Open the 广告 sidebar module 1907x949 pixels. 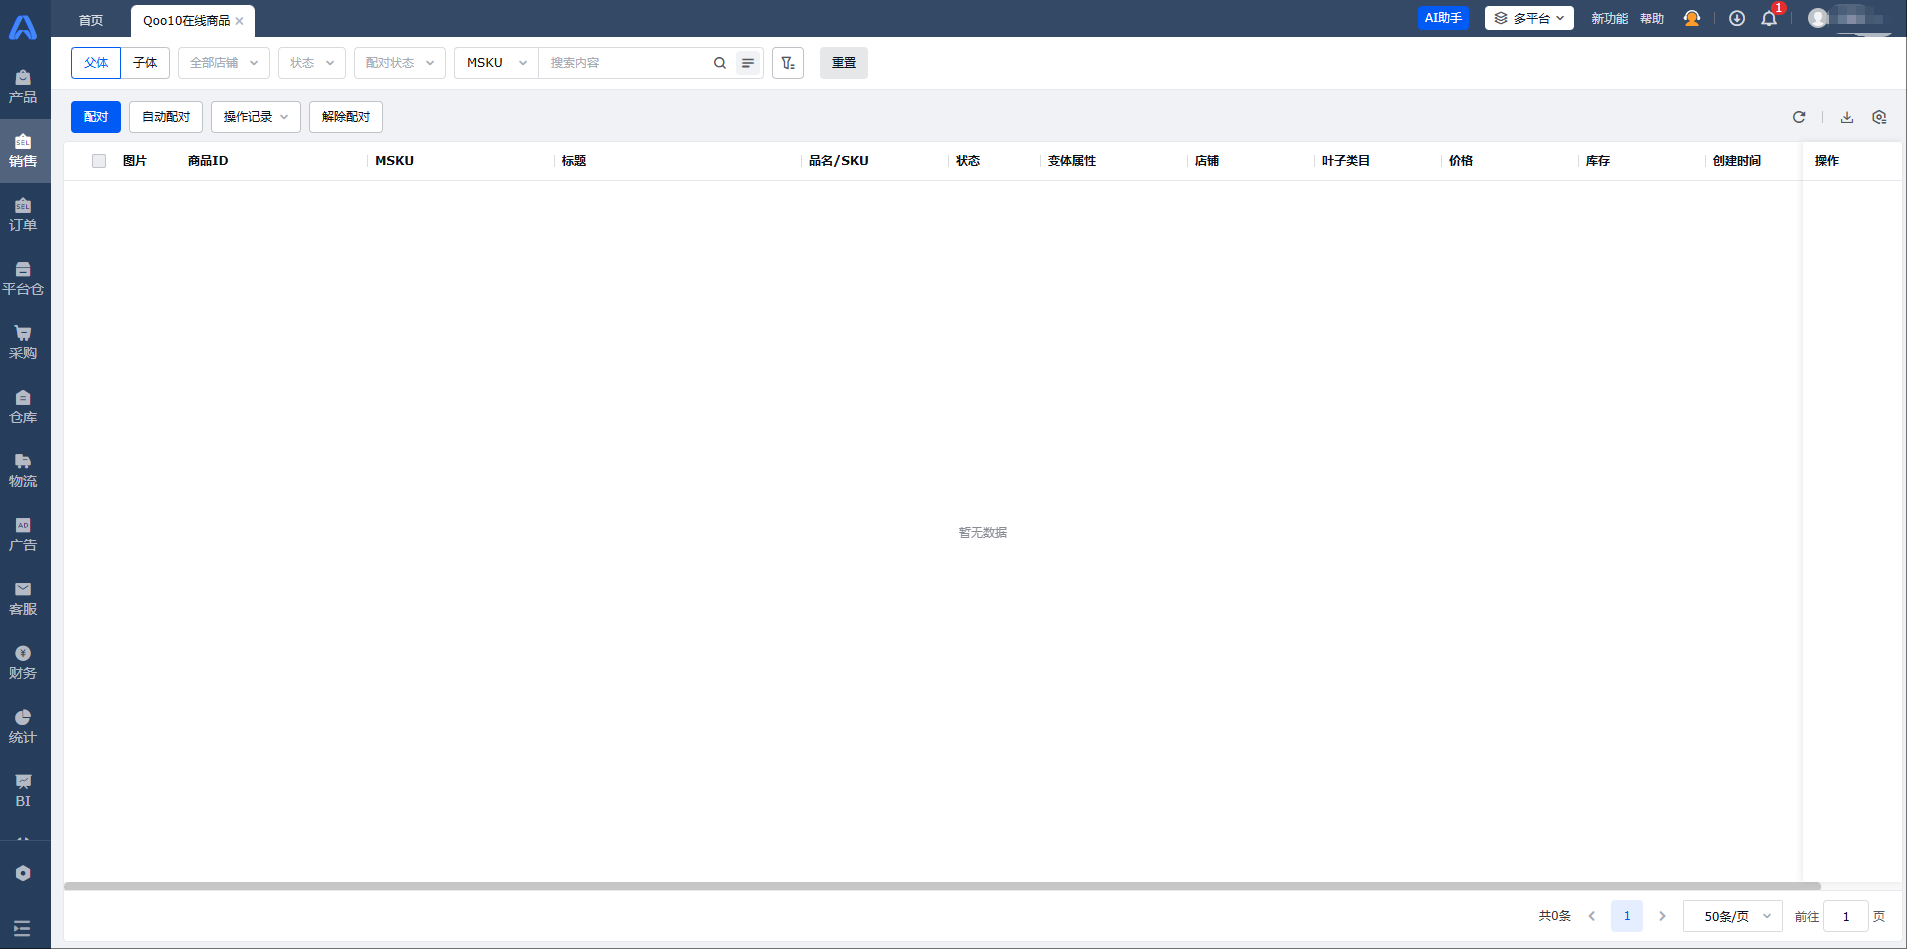(x=23, y=535)
